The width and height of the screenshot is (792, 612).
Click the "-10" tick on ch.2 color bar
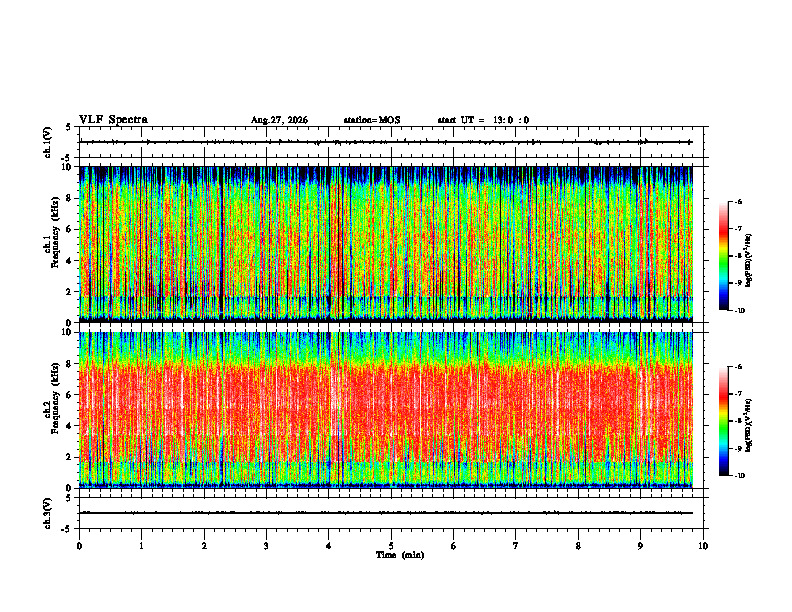click(739, 476)
